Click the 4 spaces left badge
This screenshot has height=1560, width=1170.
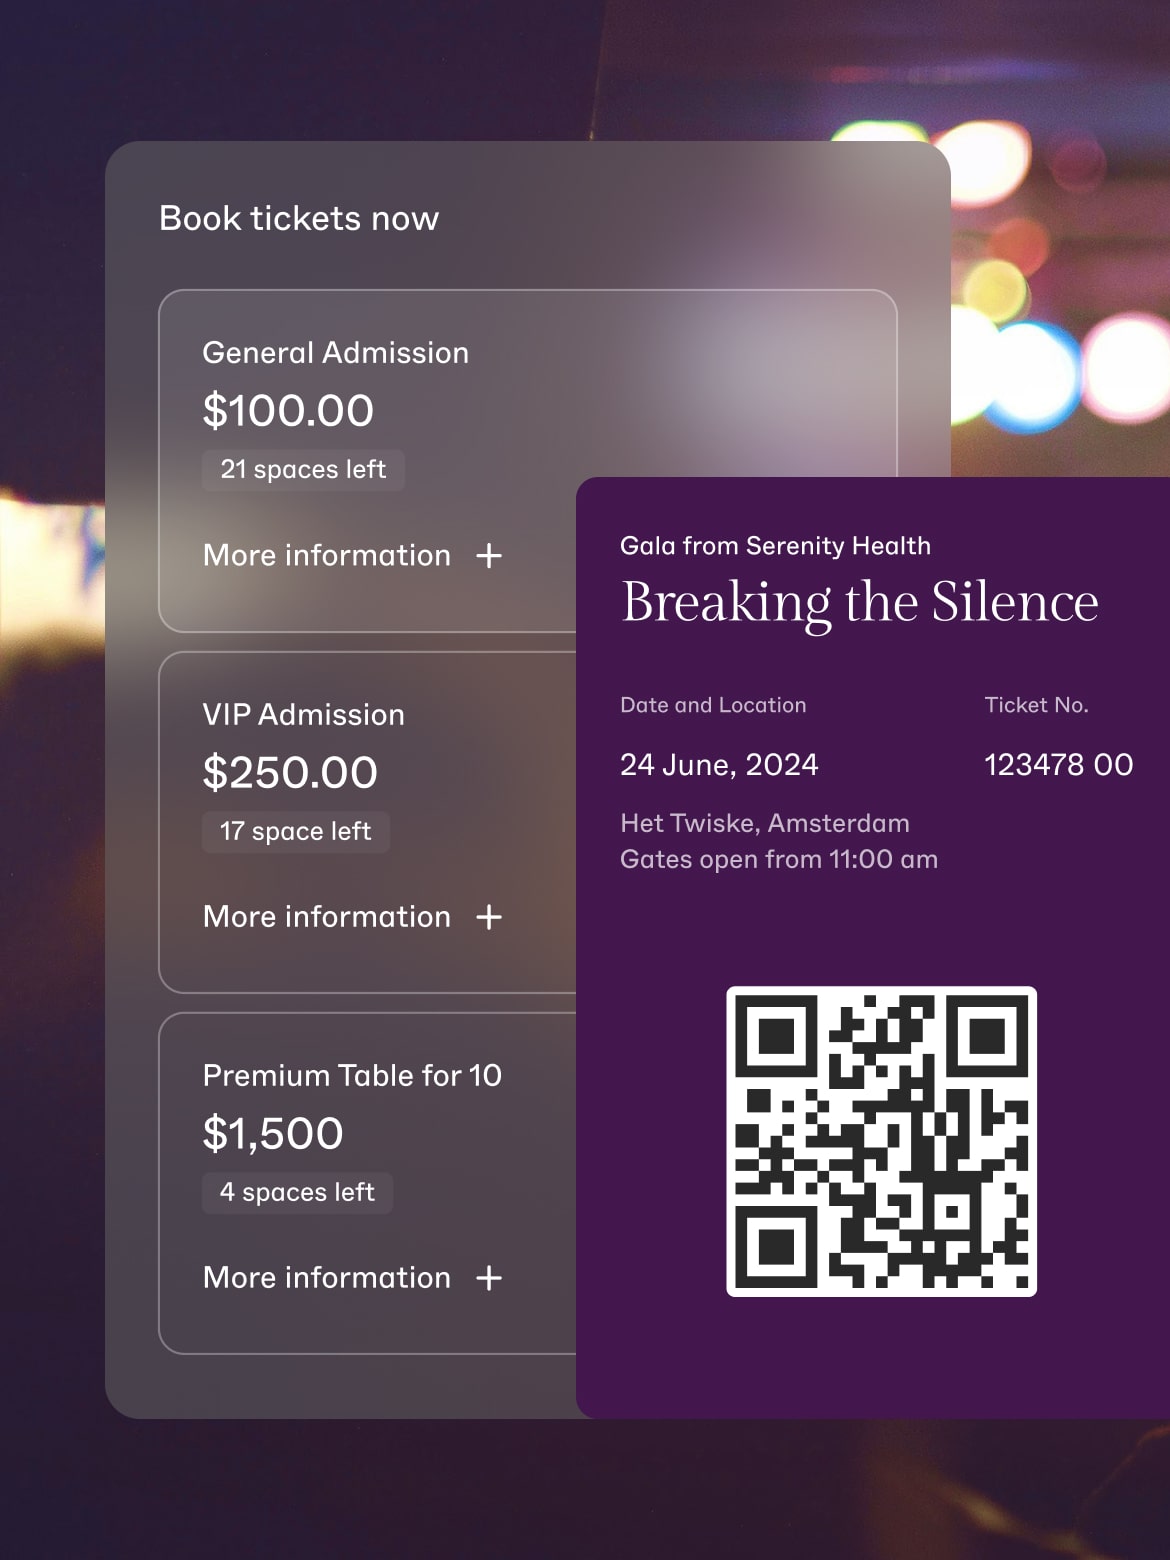pos(297,1192)
